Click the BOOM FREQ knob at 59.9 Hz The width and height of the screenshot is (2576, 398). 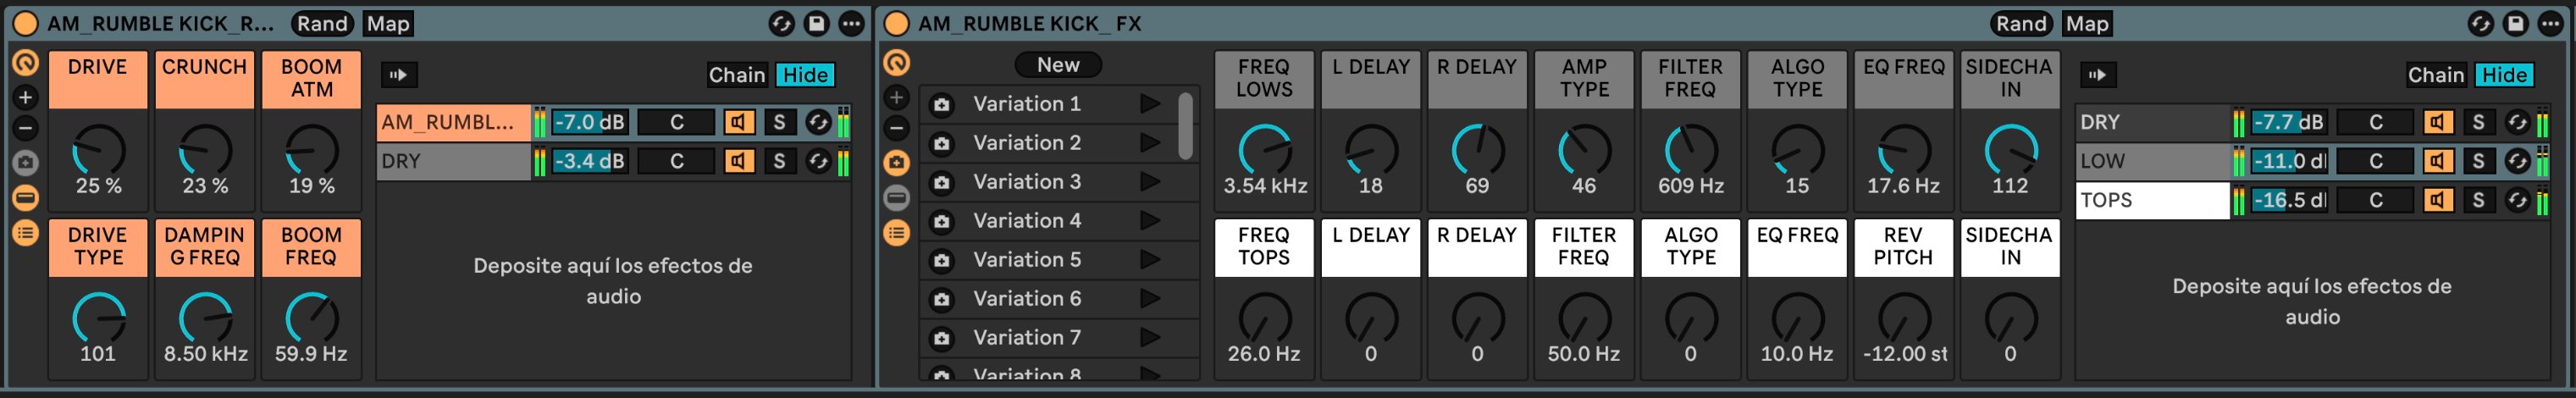(x=312, y=319)
